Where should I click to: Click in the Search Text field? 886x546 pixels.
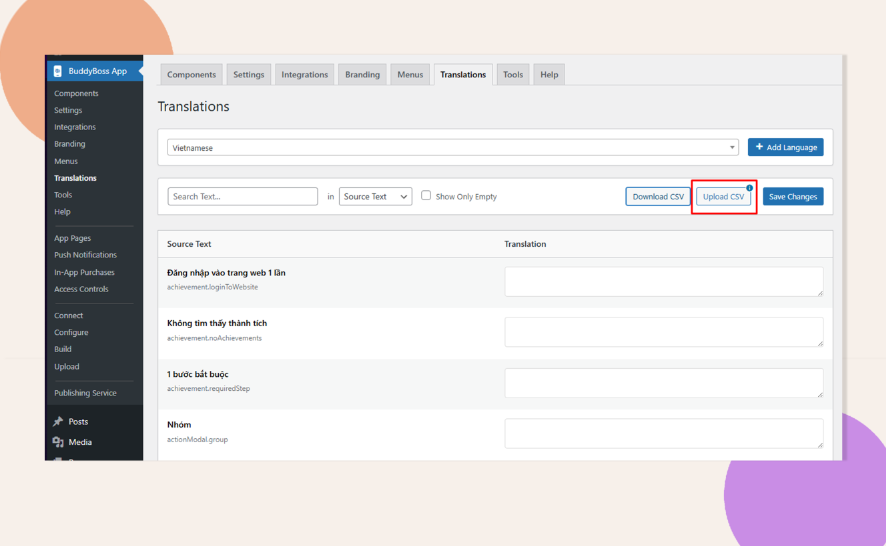242,197
